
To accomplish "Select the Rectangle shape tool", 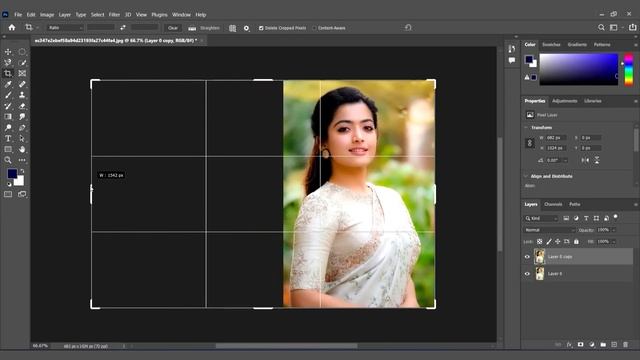I will 8,149.
